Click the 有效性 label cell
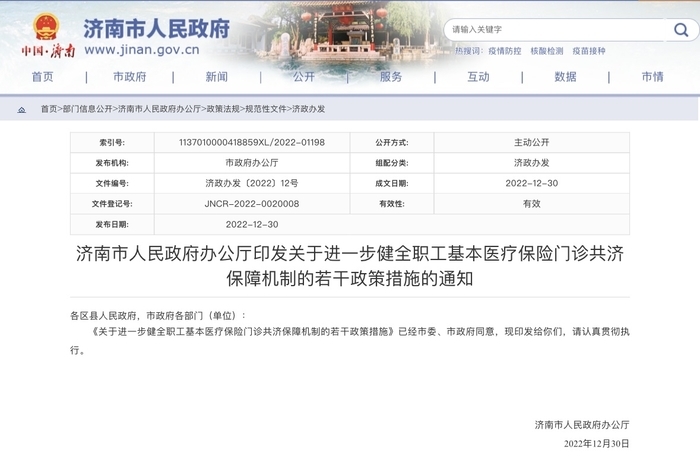Screen dimensions: 700x456 (x=392, y=204)
